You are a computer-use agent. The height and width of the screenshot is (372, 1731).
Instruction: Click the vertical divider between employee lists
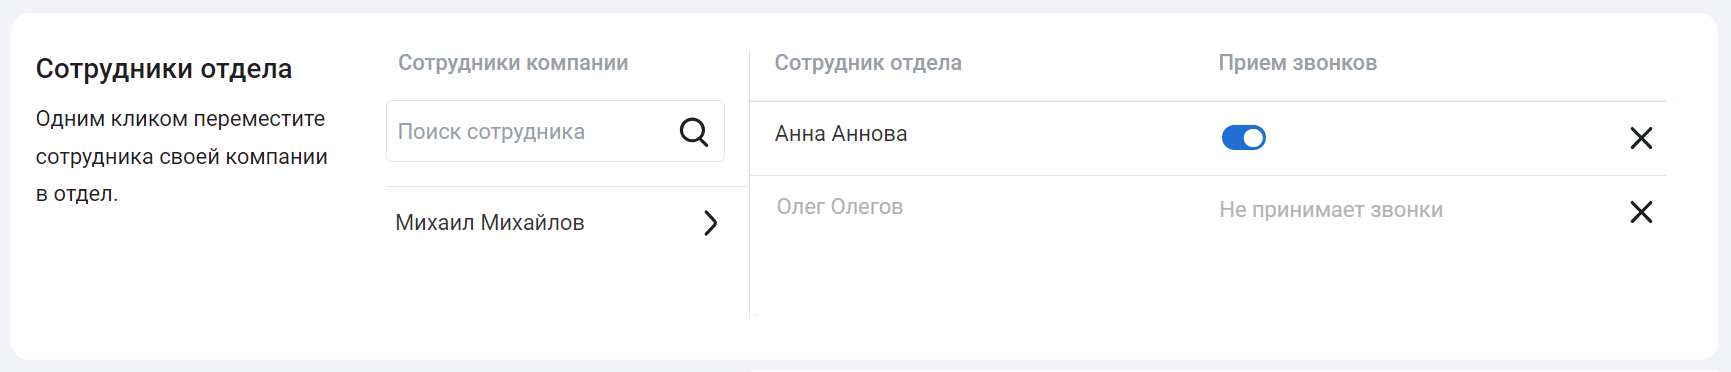pos(749,183)
